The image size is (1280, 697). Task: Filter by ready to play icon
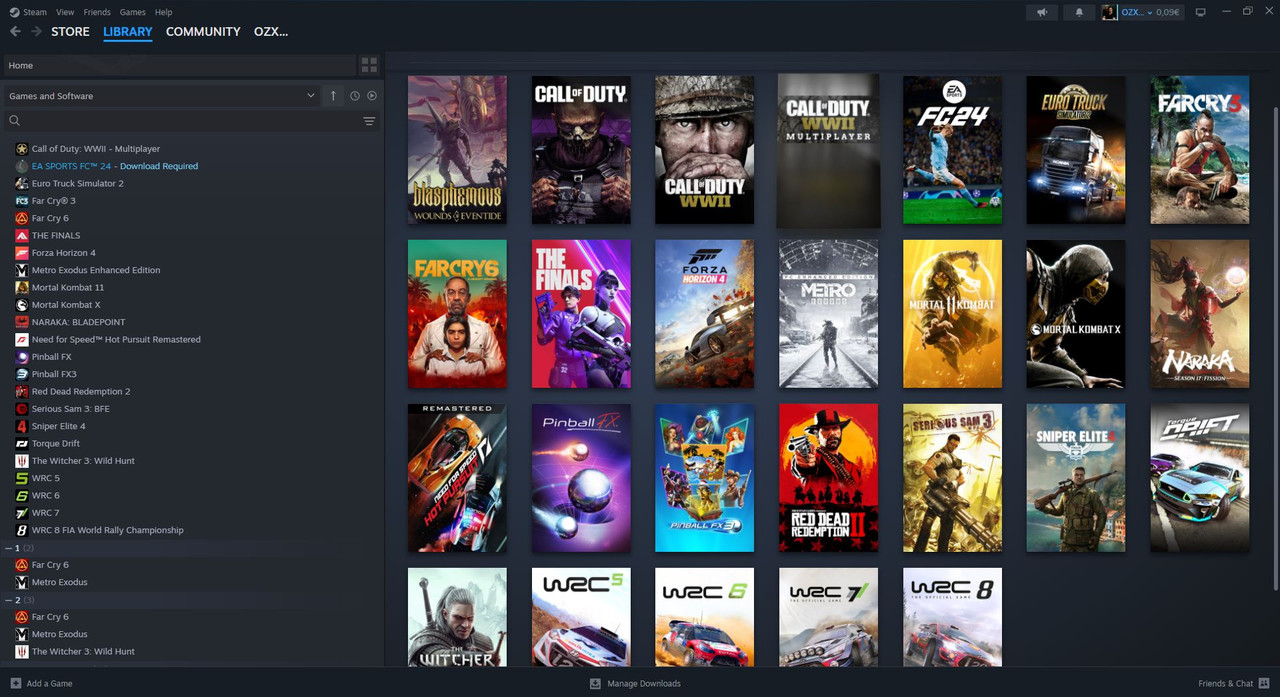tap(372, 96)
